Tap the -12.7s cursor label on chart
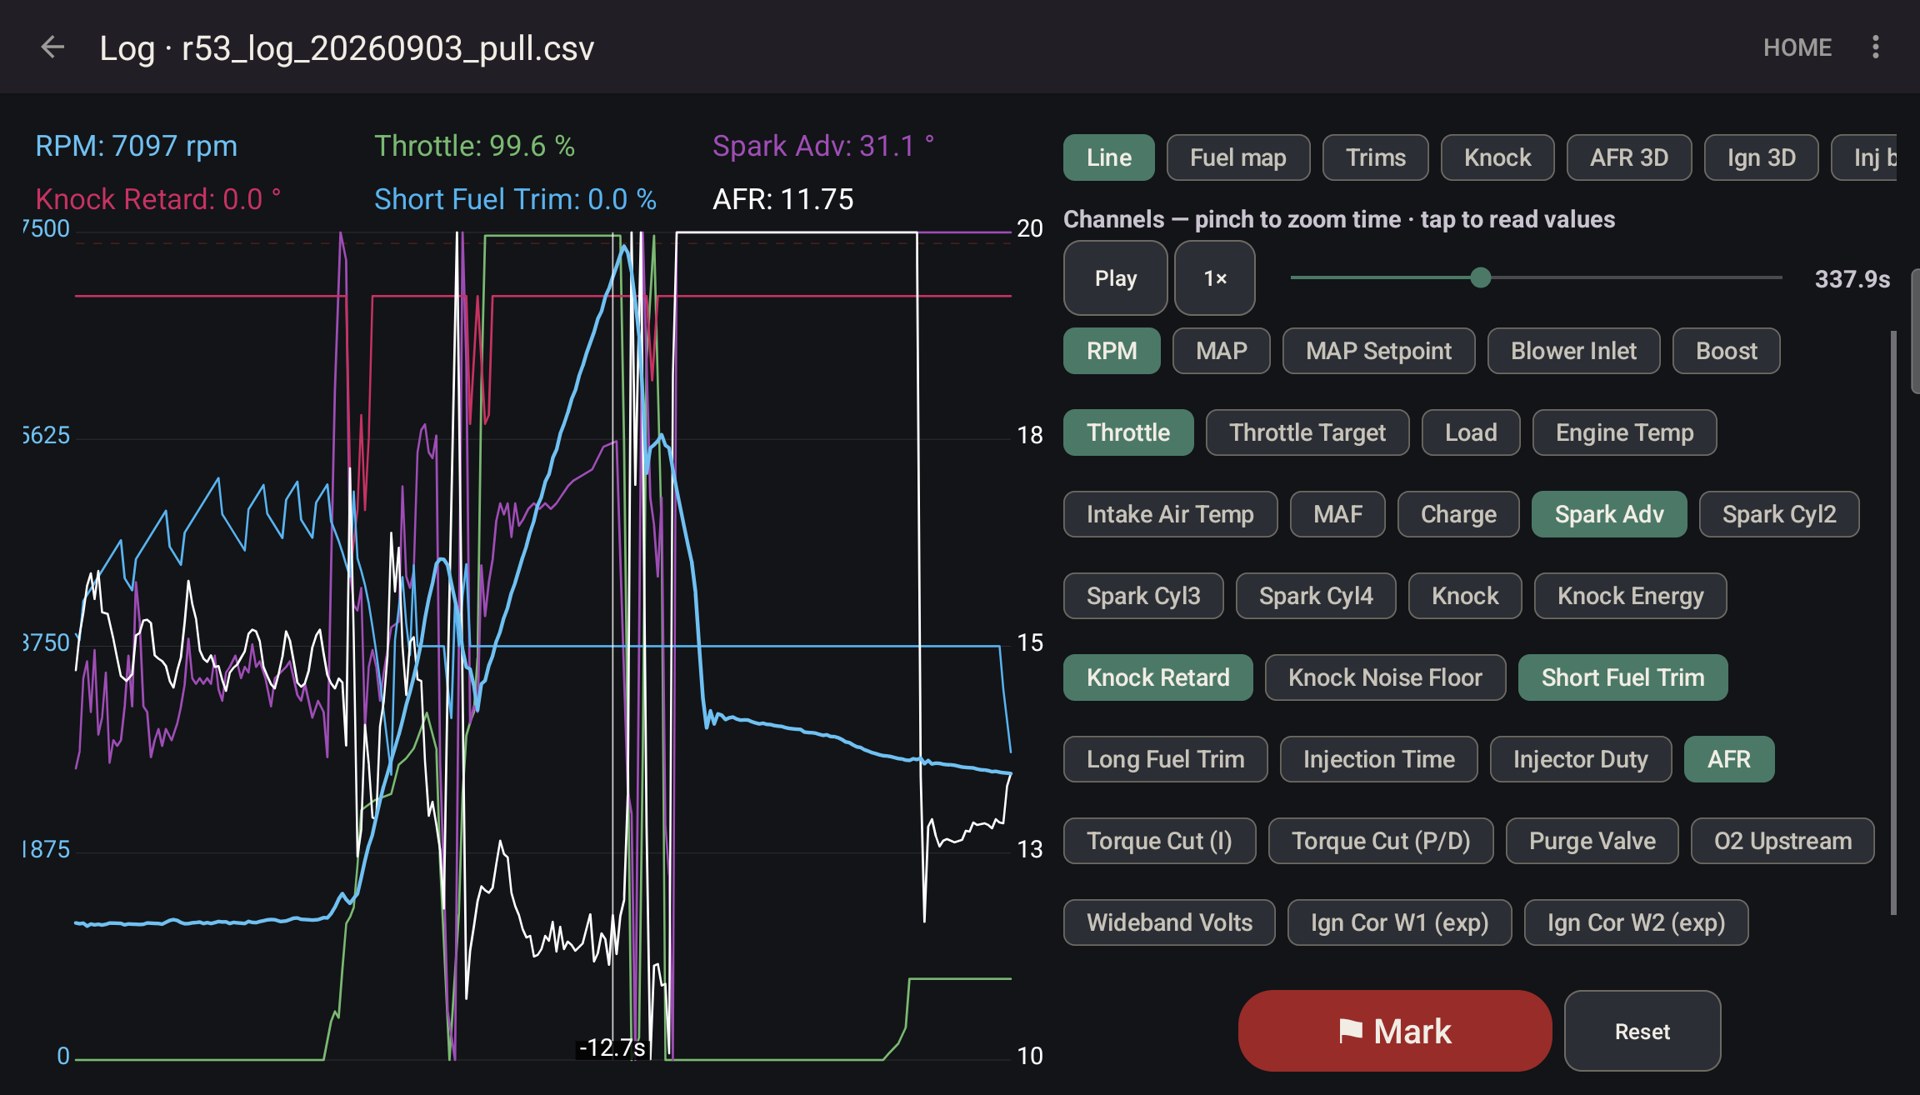 612,1047
